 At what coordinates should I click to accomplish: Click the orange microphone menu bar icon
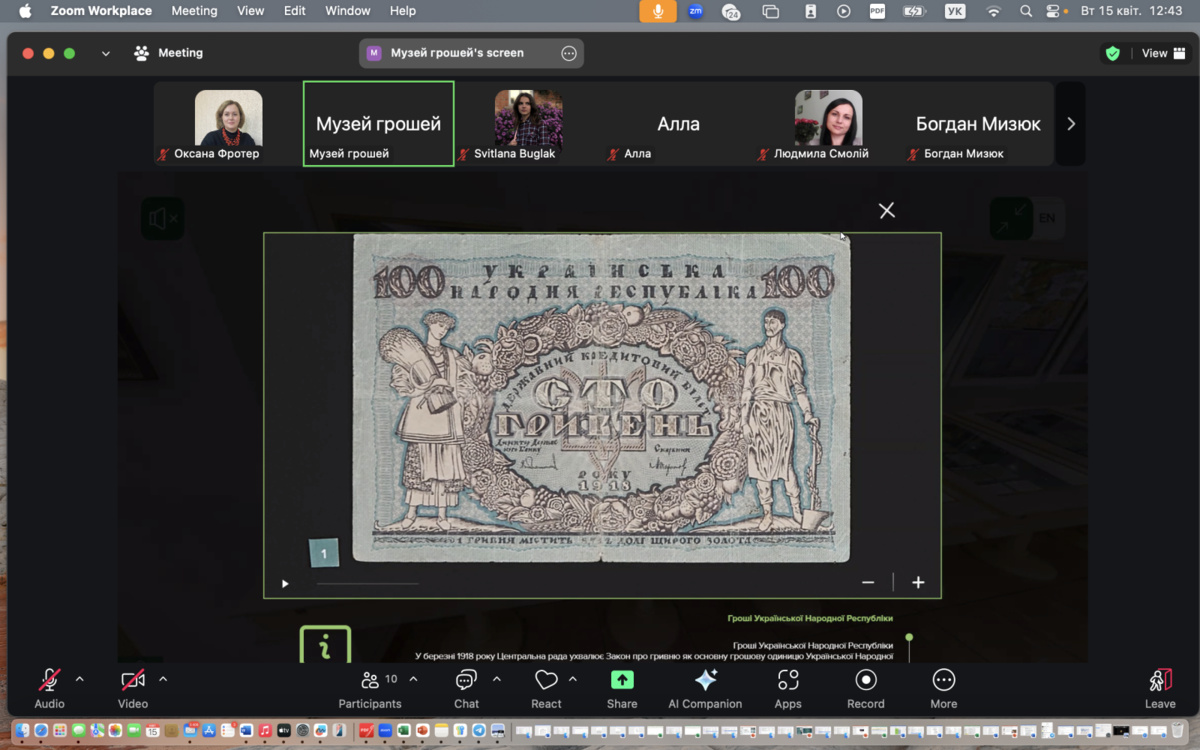[x=658, y=11]
